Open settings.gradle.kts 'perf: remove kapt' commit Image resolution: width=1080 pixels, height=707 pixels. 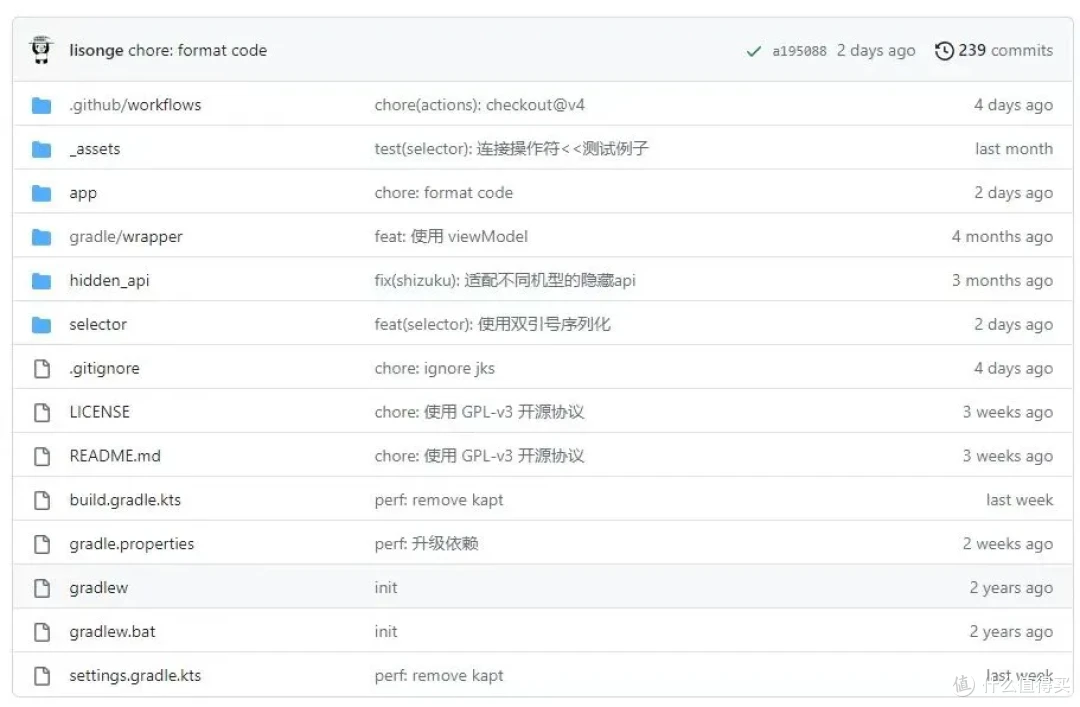tap(439, 676)
